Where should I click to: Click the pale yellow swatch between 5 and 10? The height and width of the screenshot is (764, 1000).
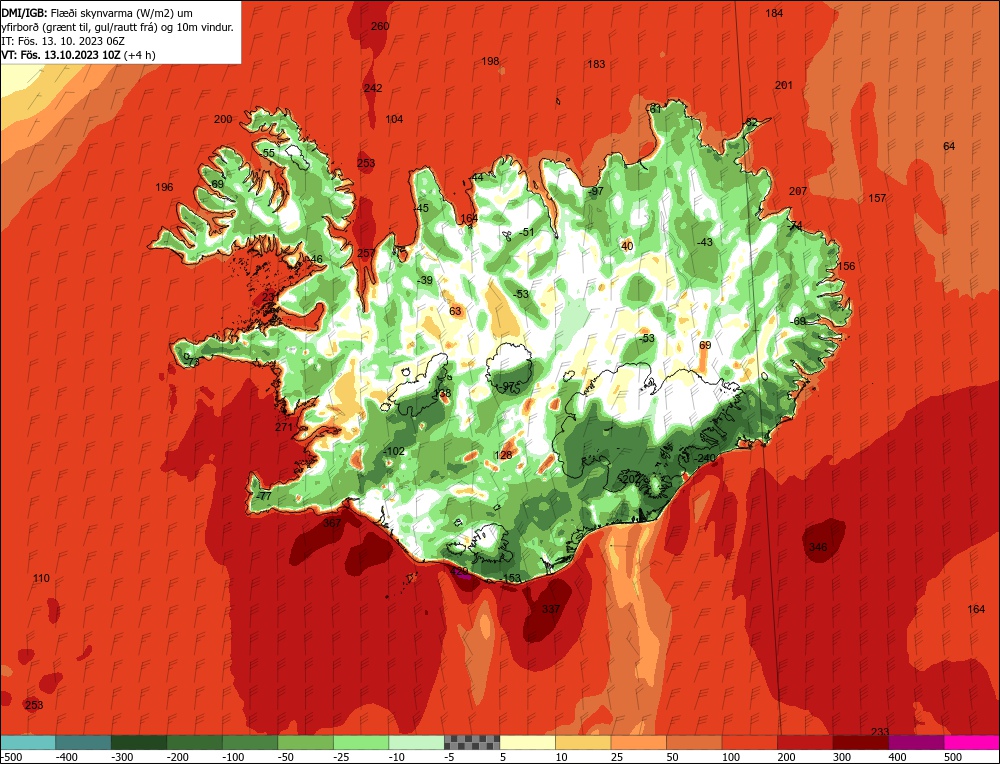click(527, 742)
